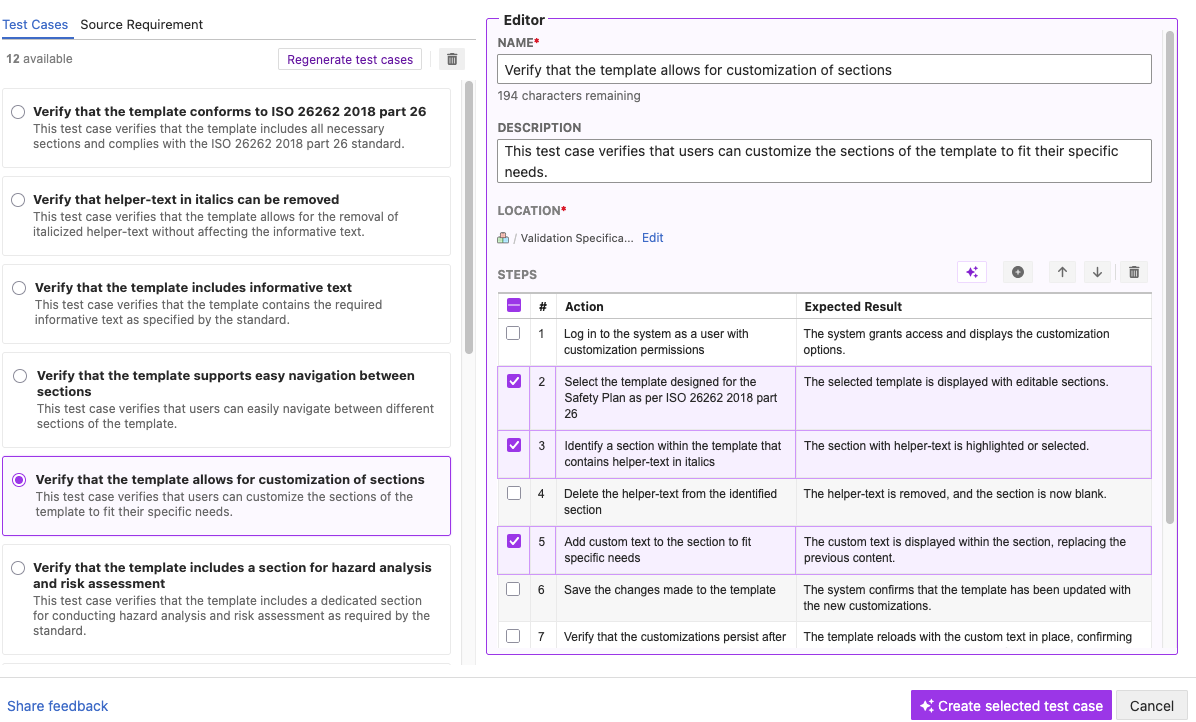Image resolution: width=1196 pixels, height=722 pixels.
Task: Click the test case list scrollbar
Action: (469, 217)
